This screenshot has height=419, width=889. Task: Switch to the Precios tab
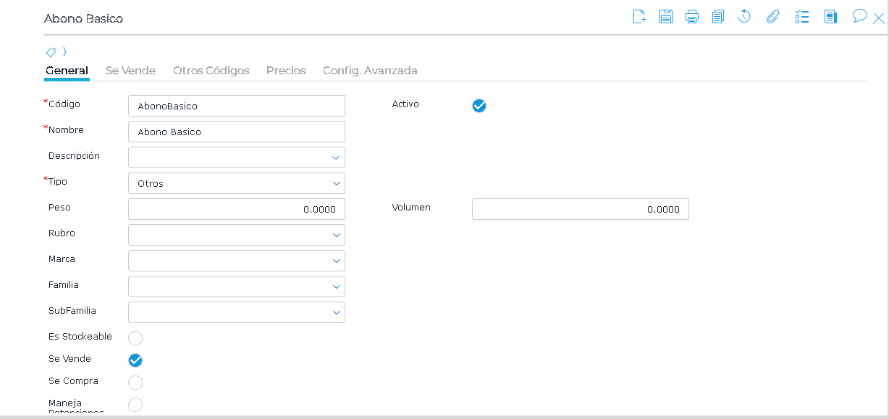coord(286,71)
